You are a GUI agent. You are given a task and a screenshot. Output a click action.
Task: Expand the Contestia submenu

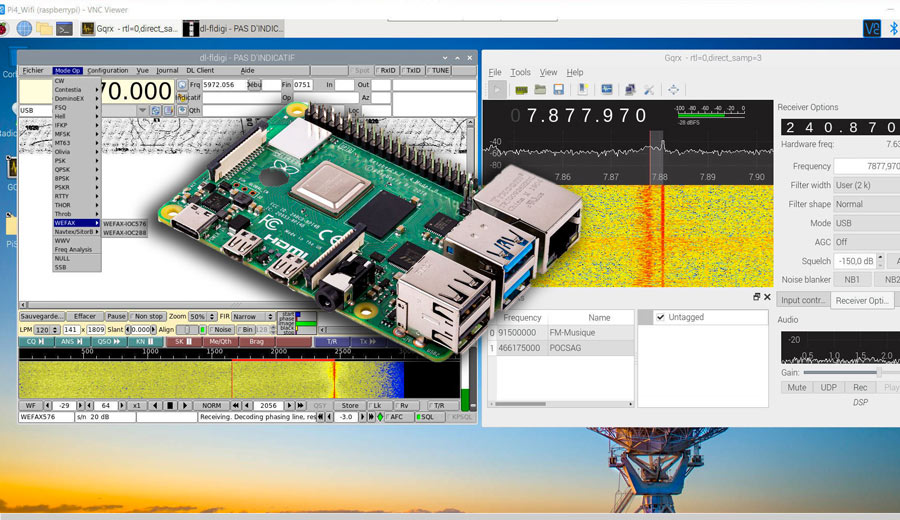(x=77, y=90)
